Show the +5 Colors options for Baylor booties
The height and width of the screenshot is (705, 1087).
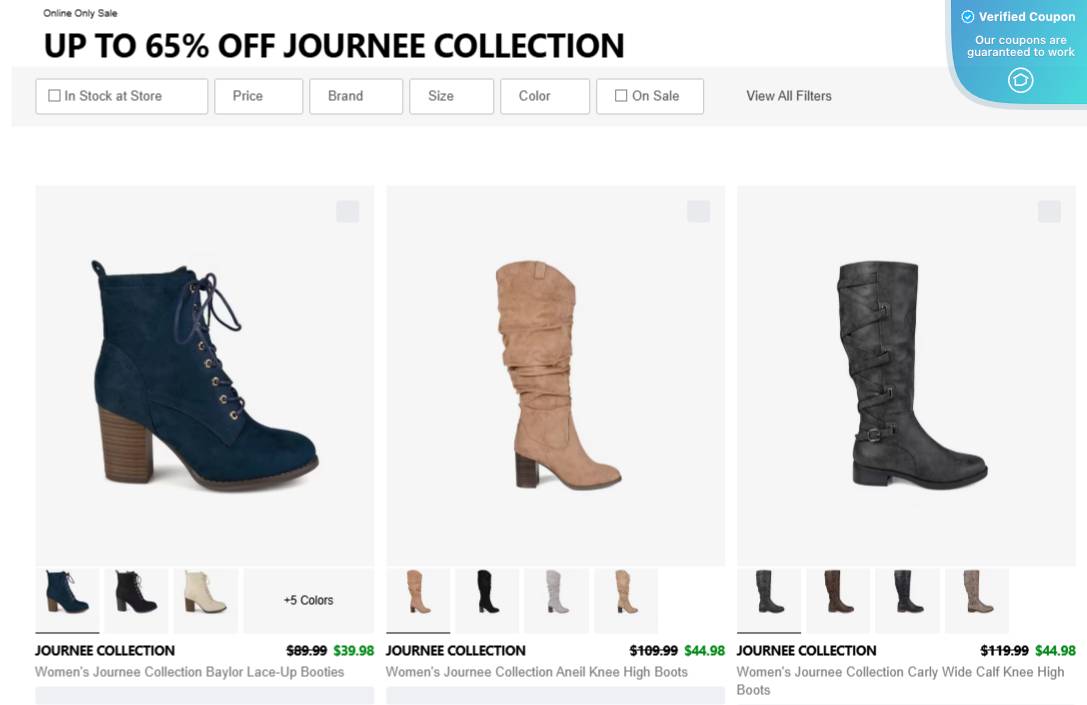tap(308, 600)
